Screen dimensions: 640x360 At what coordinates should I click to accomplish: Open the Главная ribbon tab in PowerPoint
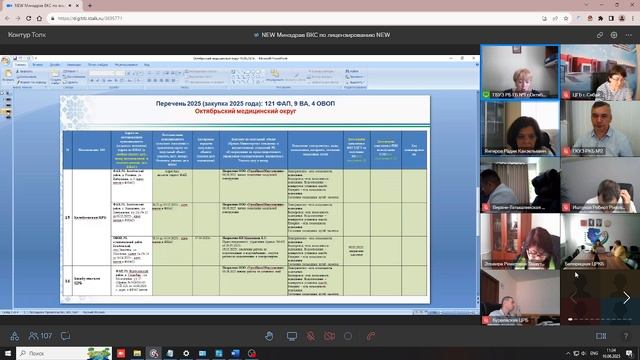[20, 64]
